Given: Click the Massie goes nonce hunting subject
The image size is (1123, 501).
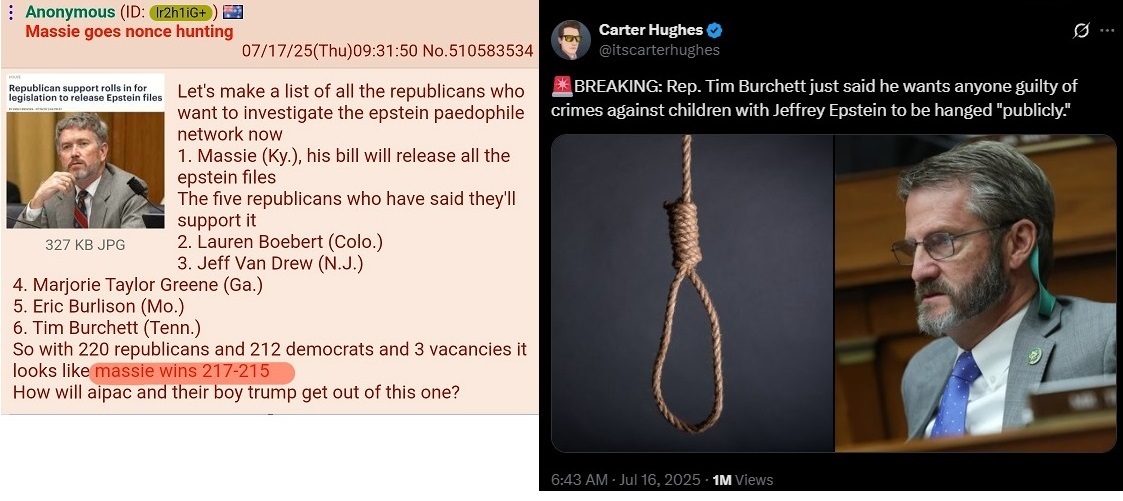Looking at the screenshot, I should [129, 31].
